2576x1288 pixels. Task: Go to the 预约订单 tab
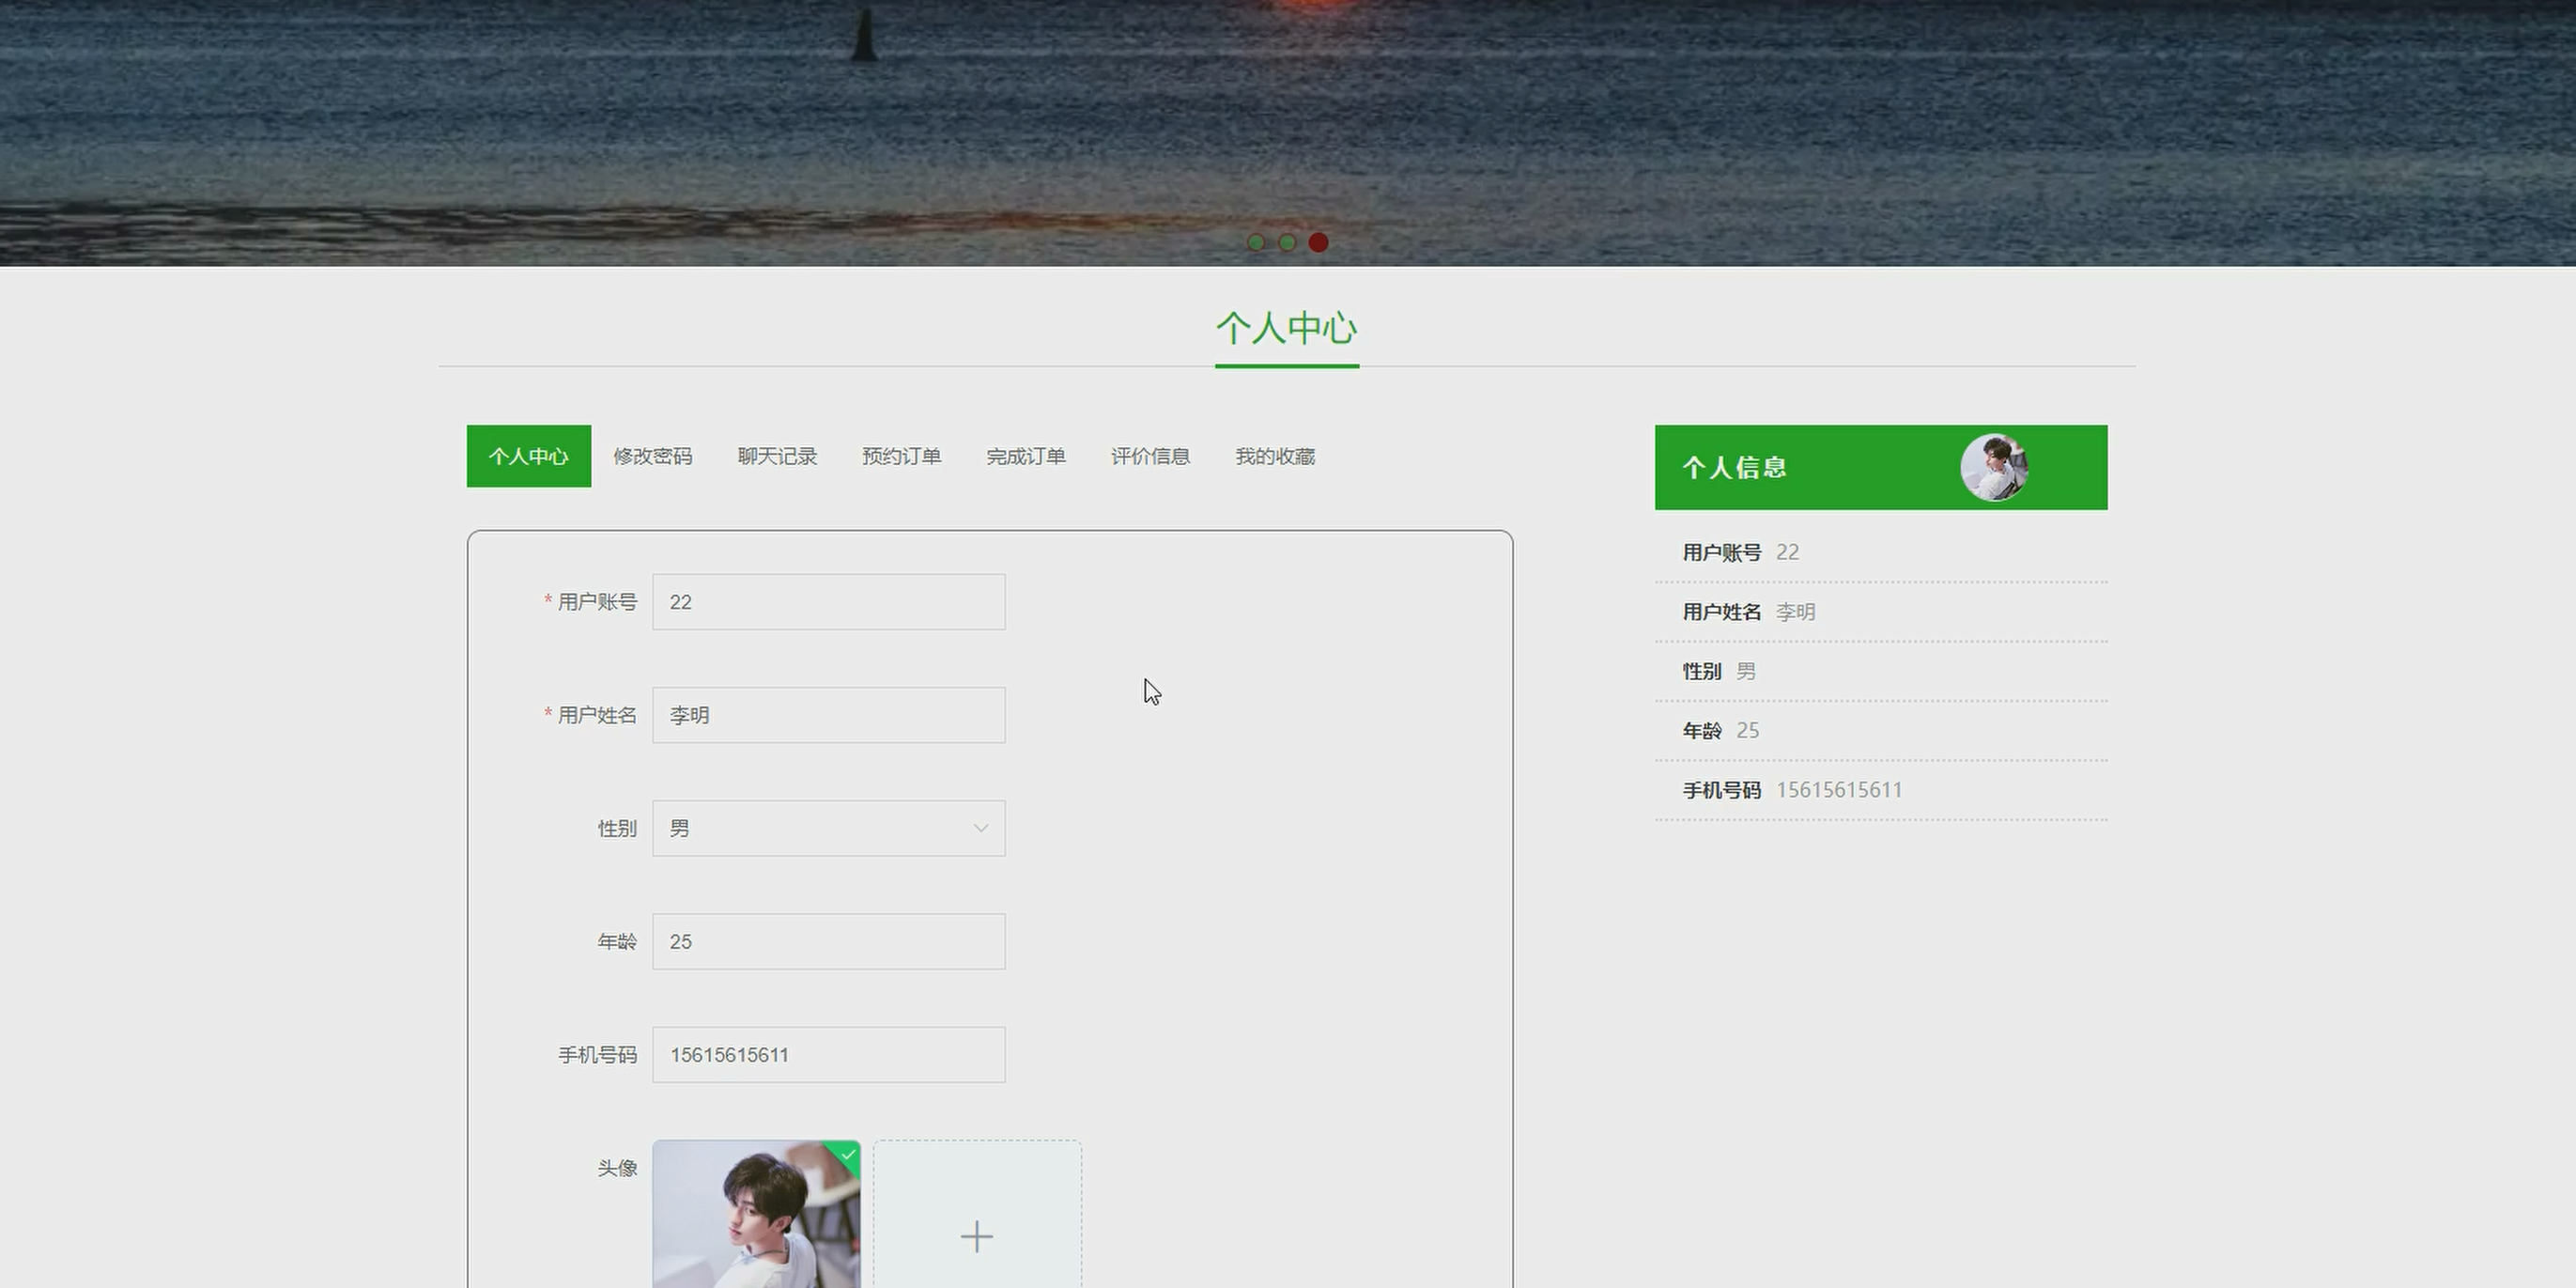902,456
